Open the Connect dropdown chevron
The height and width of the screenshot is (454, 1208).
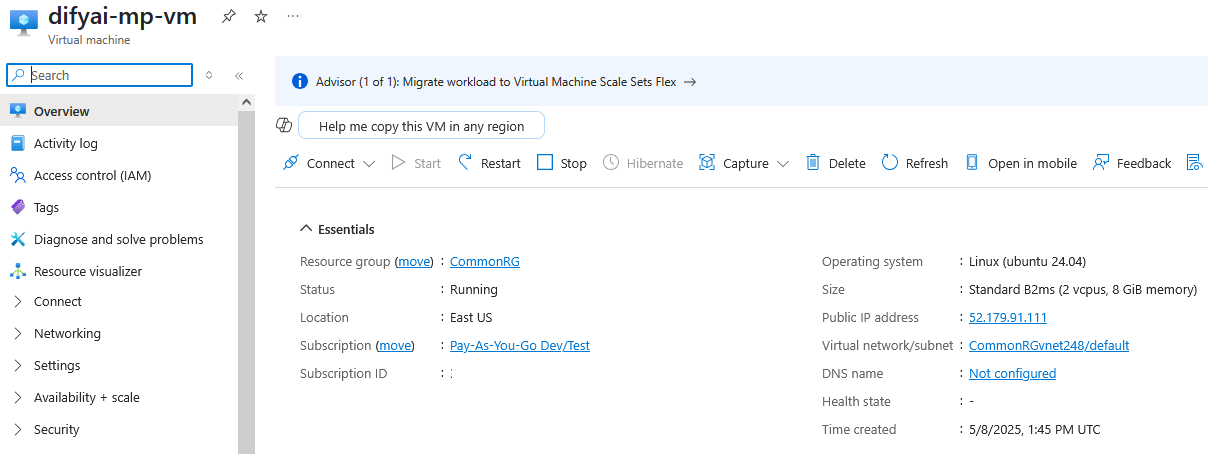pos(369,164)
